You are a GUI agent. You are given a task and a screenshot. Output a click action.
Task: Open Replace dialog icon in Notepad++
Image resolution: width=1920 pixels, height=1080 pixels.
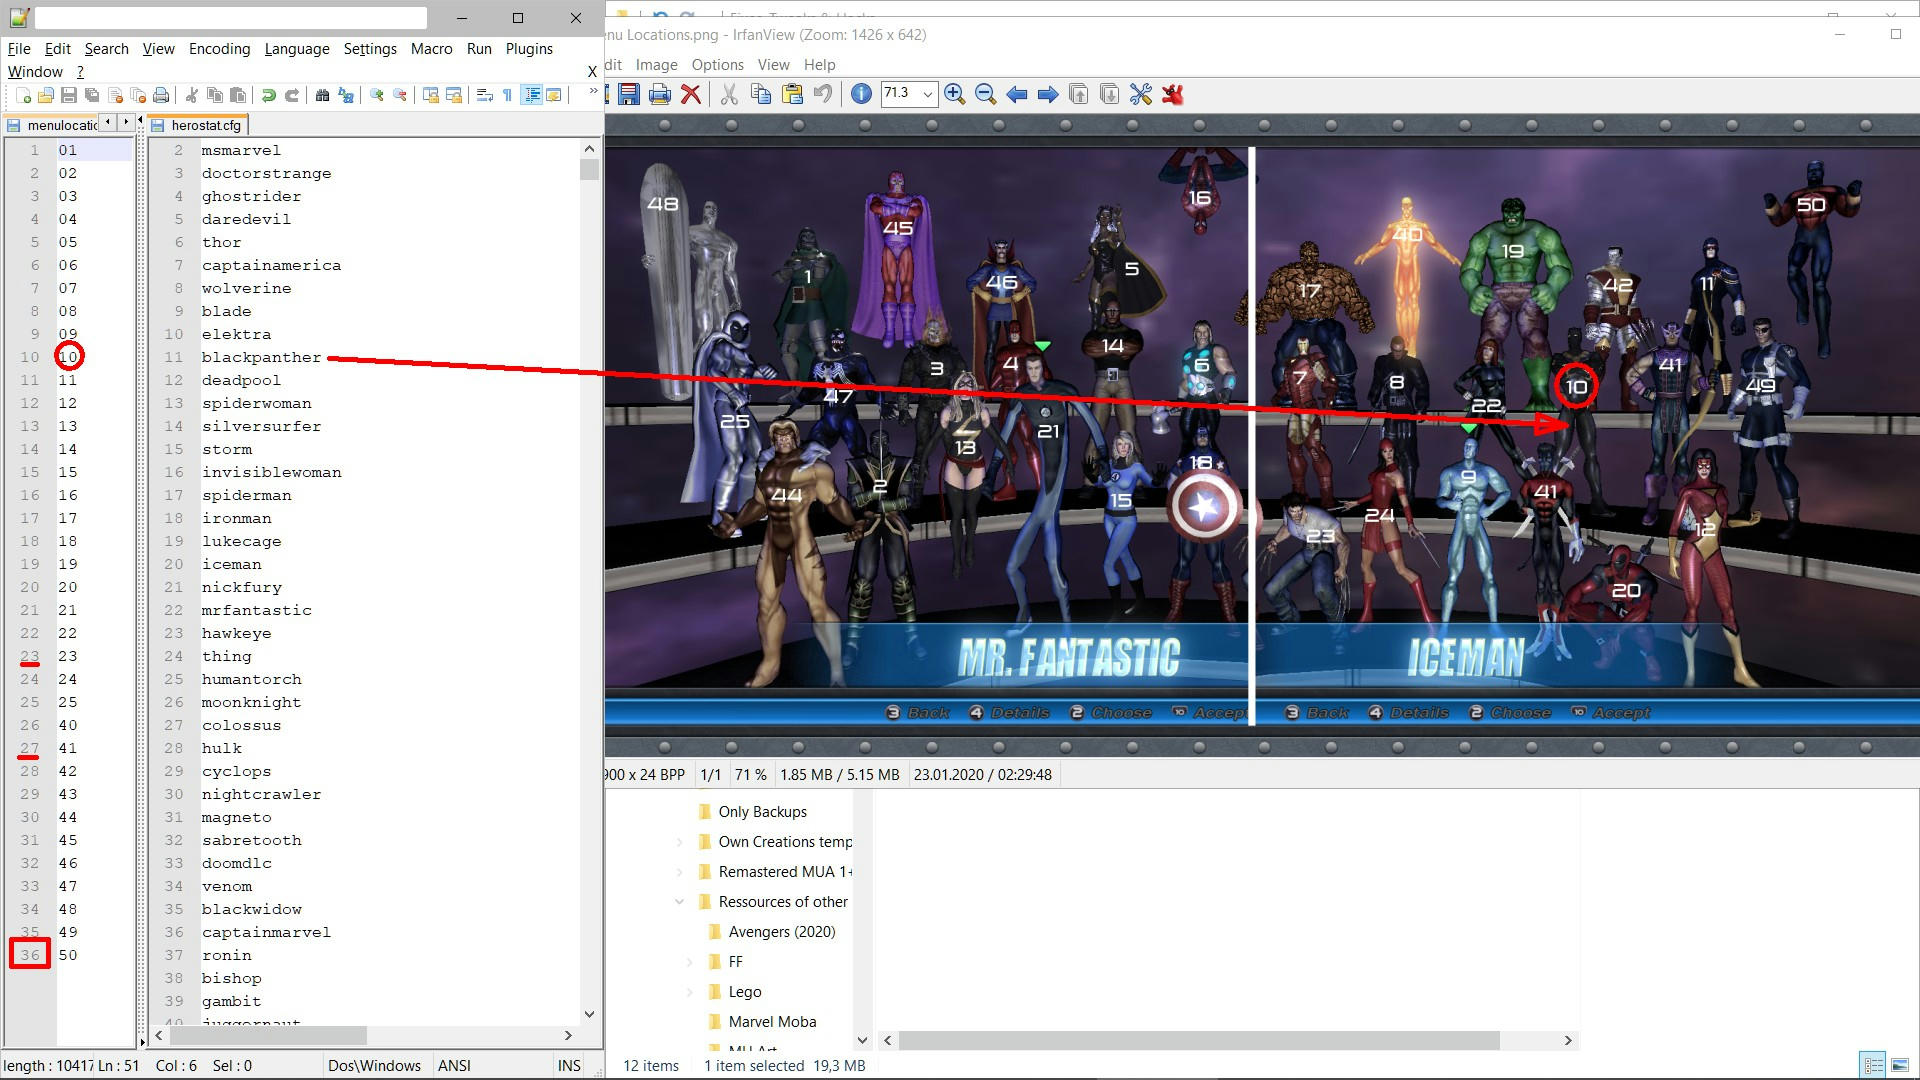(346, 95)
